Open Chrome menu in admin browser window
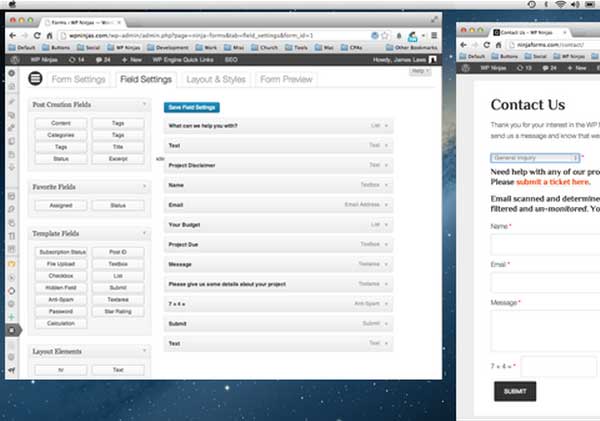The height and width of the screenshot is (421, 600). coord(434,36)
